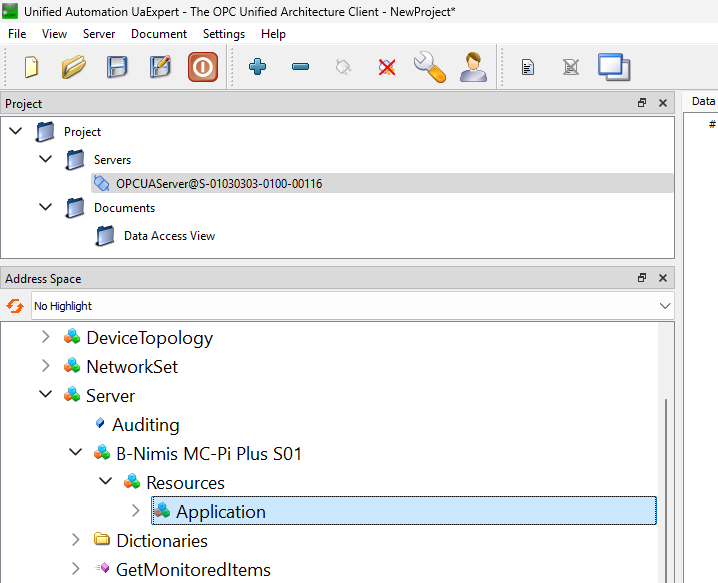Save project with the floppy disk icon
The image size is (718, 583).
pos(117,67)
